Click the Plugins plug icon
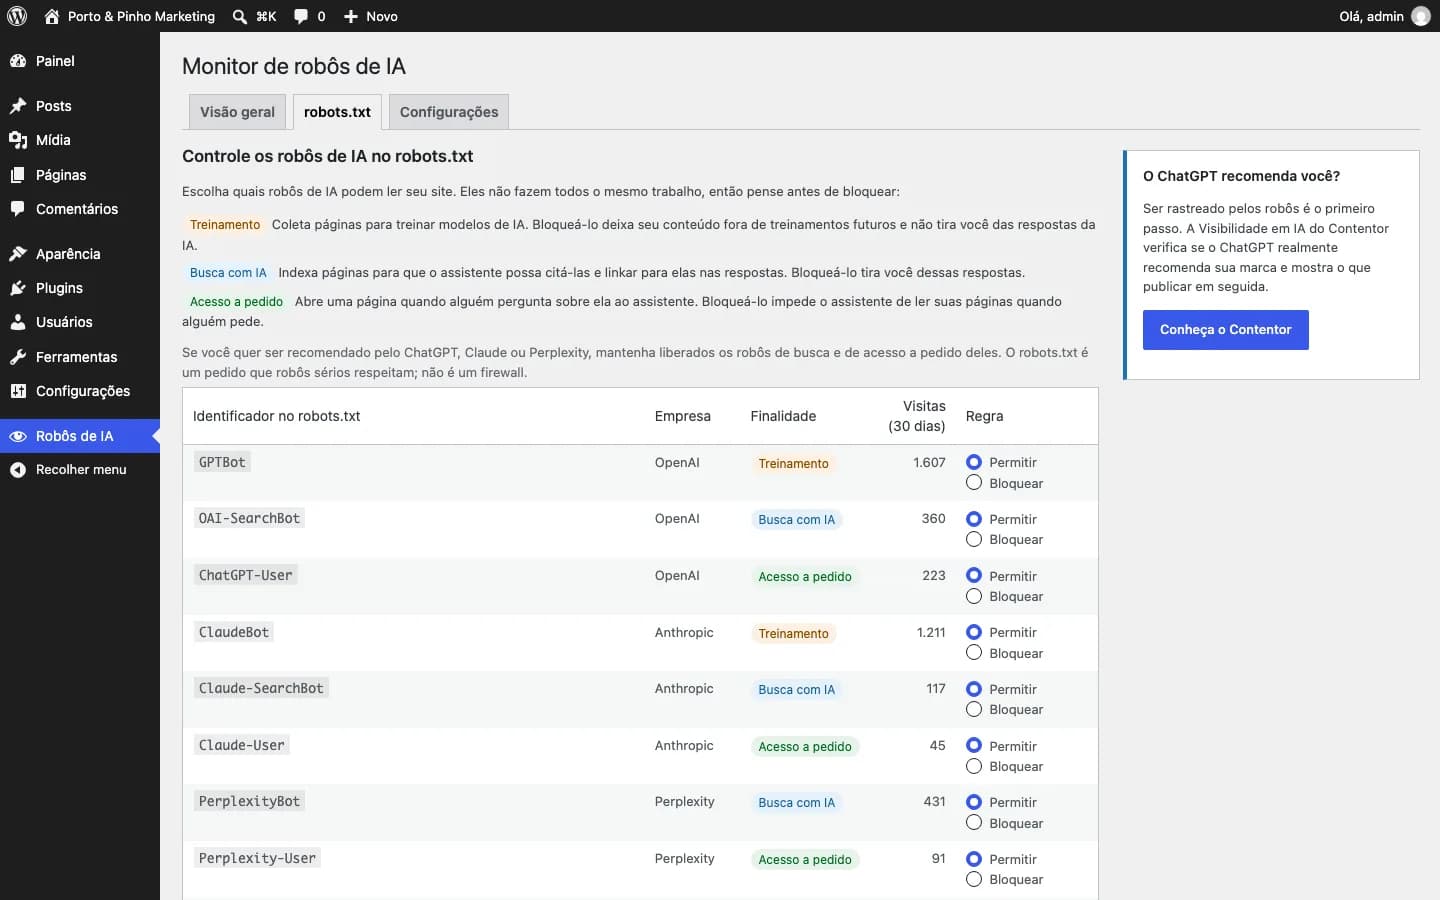The width and height of the screenshot is (1440, 900). point(18,288)
